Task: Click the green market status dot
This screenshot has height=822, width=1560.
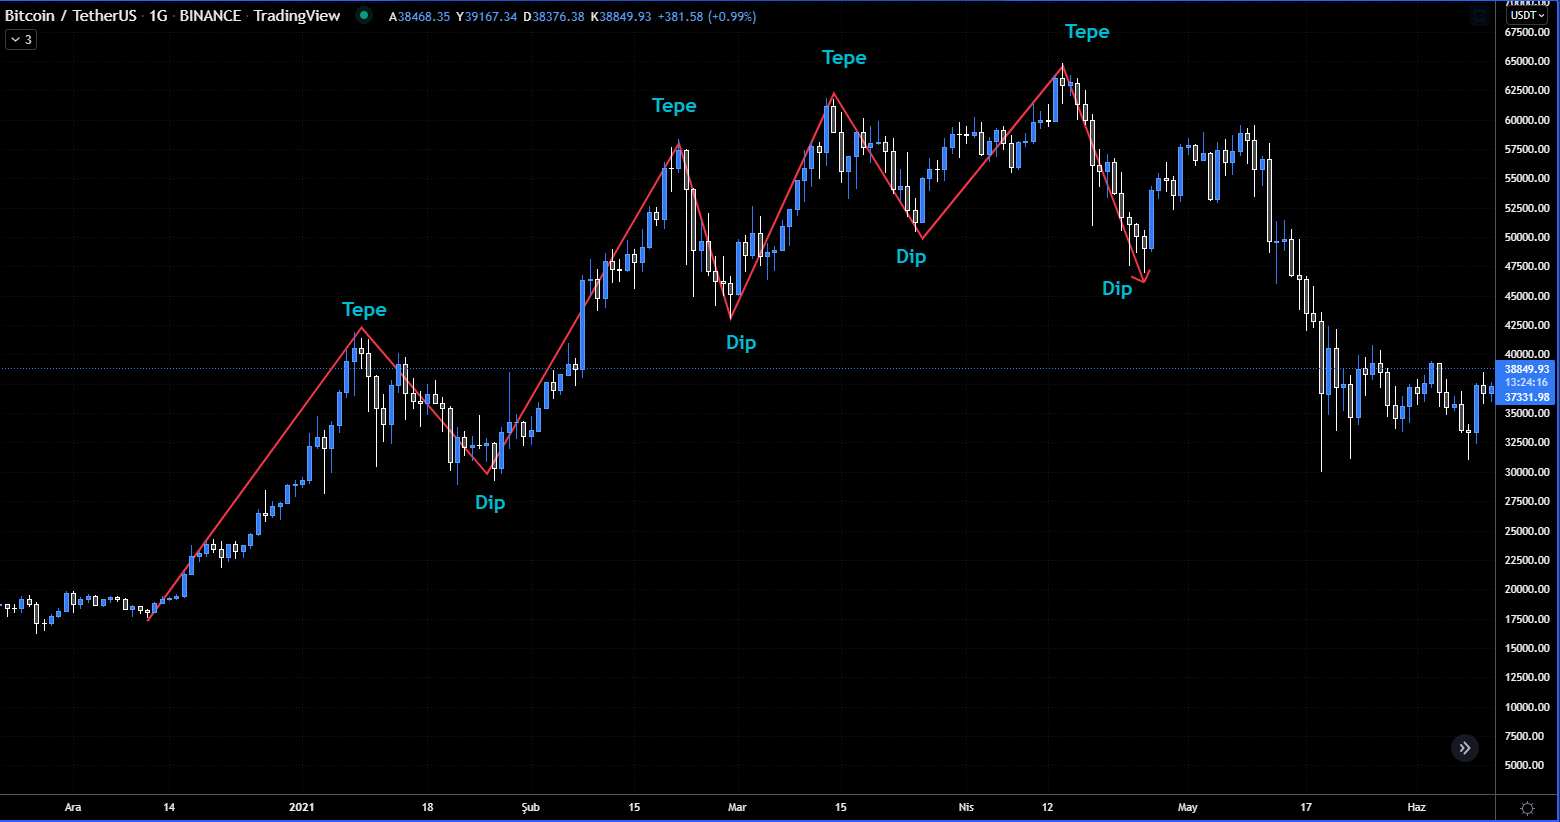Action: (364, 15)
